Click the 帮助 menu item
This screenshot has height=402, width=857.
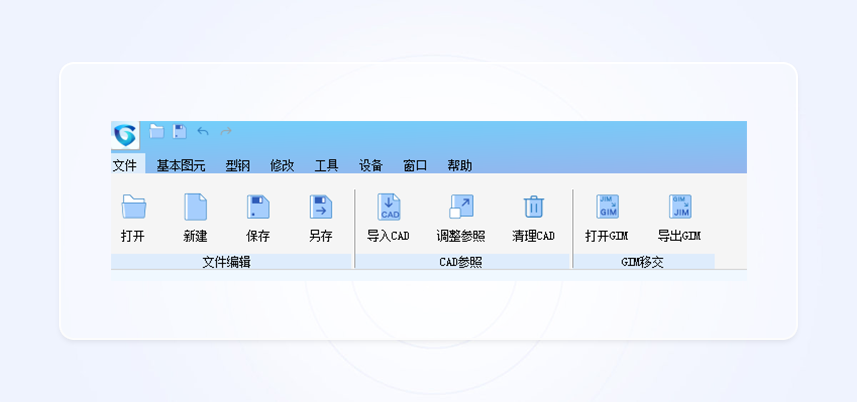(460, 165)
